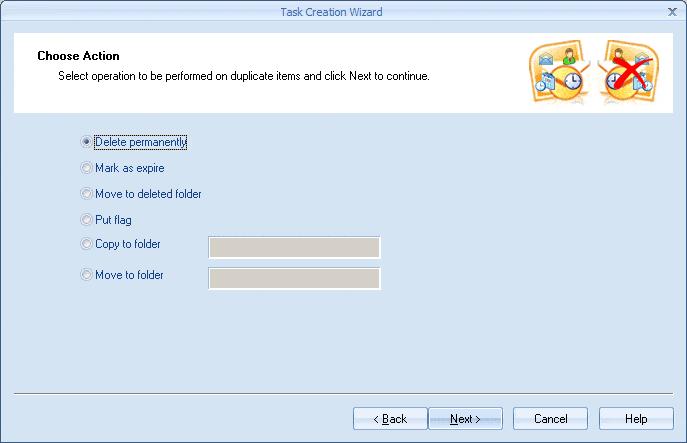Image resolution: width=687 pixels, height=443 pixels.
Task: Enable the Put flag radio button
Action: click(x=87, y=220)
